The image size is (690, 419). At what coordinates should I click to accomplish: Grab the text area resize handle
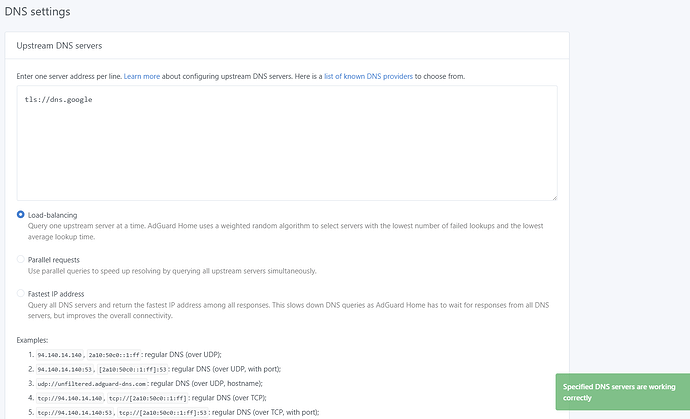coord(552,196)
